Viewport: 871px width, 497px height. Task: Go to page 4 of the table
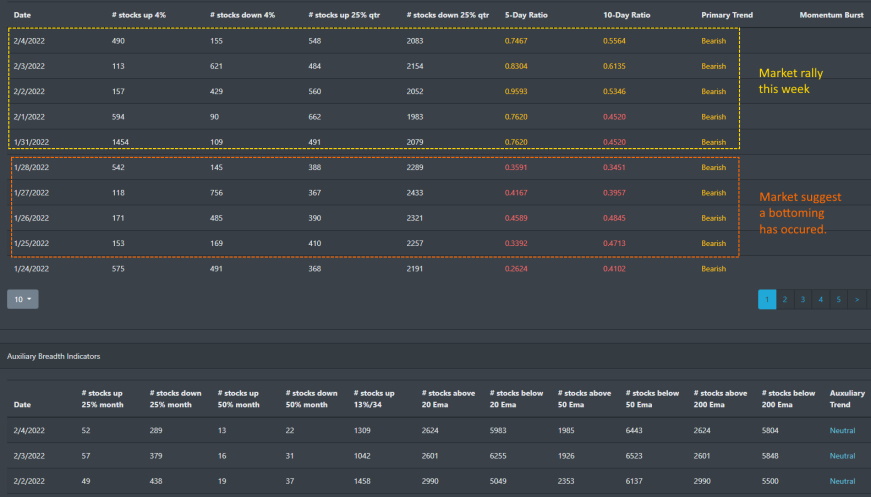click(x=820, y=299)
